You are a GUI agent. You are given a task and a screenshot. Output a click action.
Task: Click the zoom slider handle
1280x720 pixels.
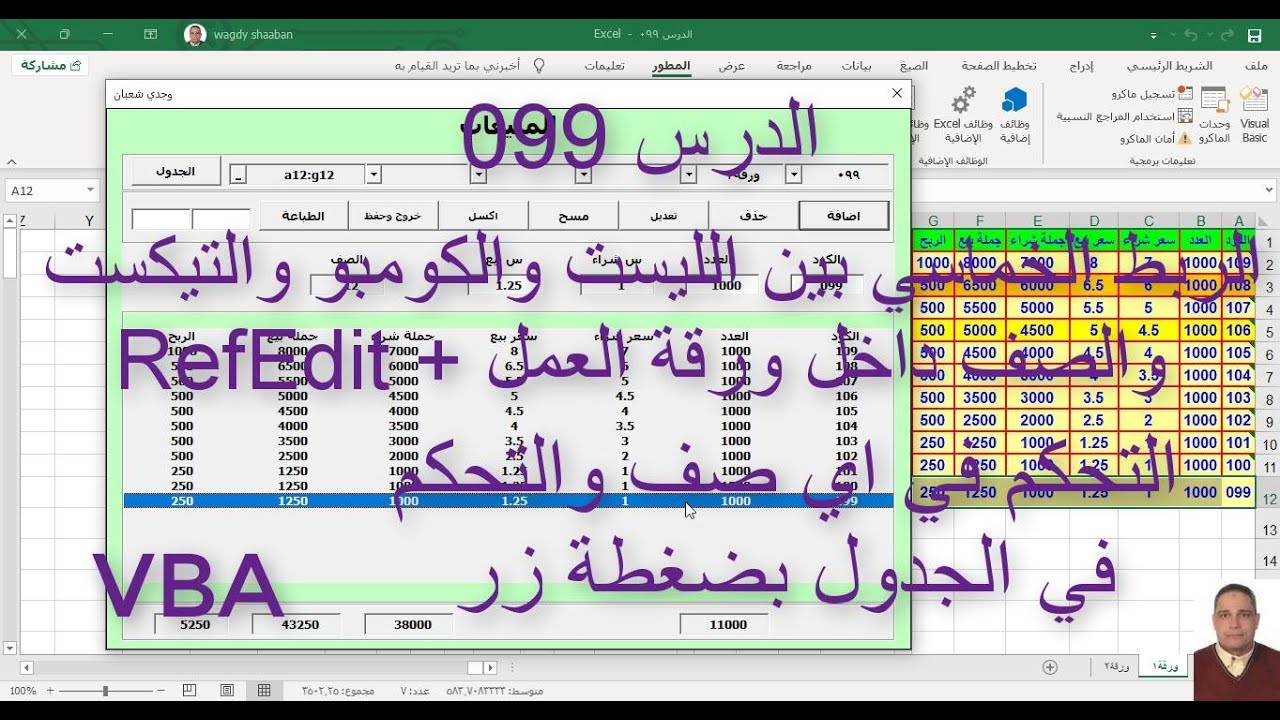(105, 691)
